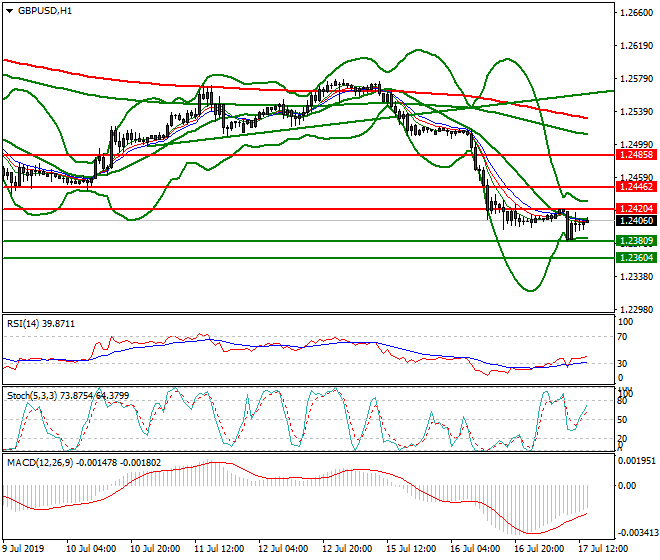Click the 1.22980 price scale value
The height and width of the screenshot is (560, 660).
pyautogui.click(x=637, y=309)
